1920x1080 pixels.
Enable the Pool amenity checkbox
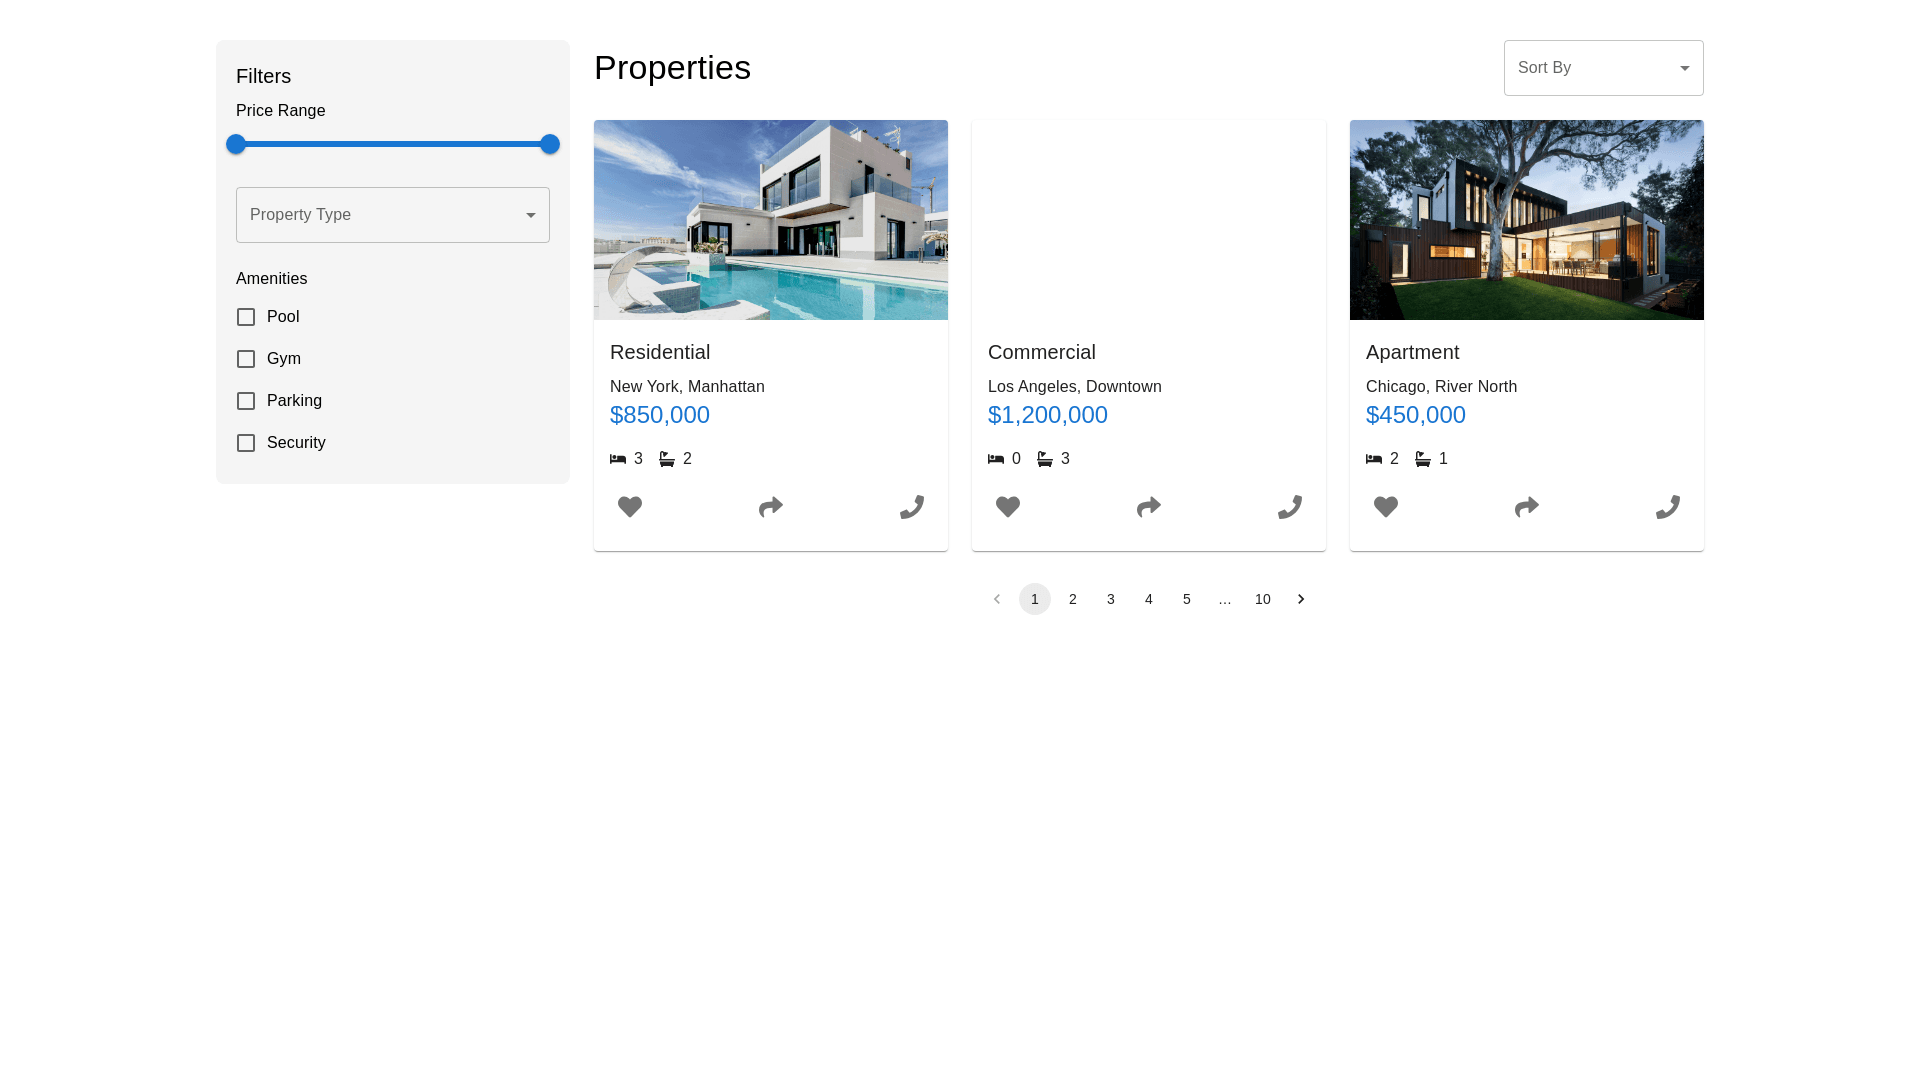tap(246, 317)
